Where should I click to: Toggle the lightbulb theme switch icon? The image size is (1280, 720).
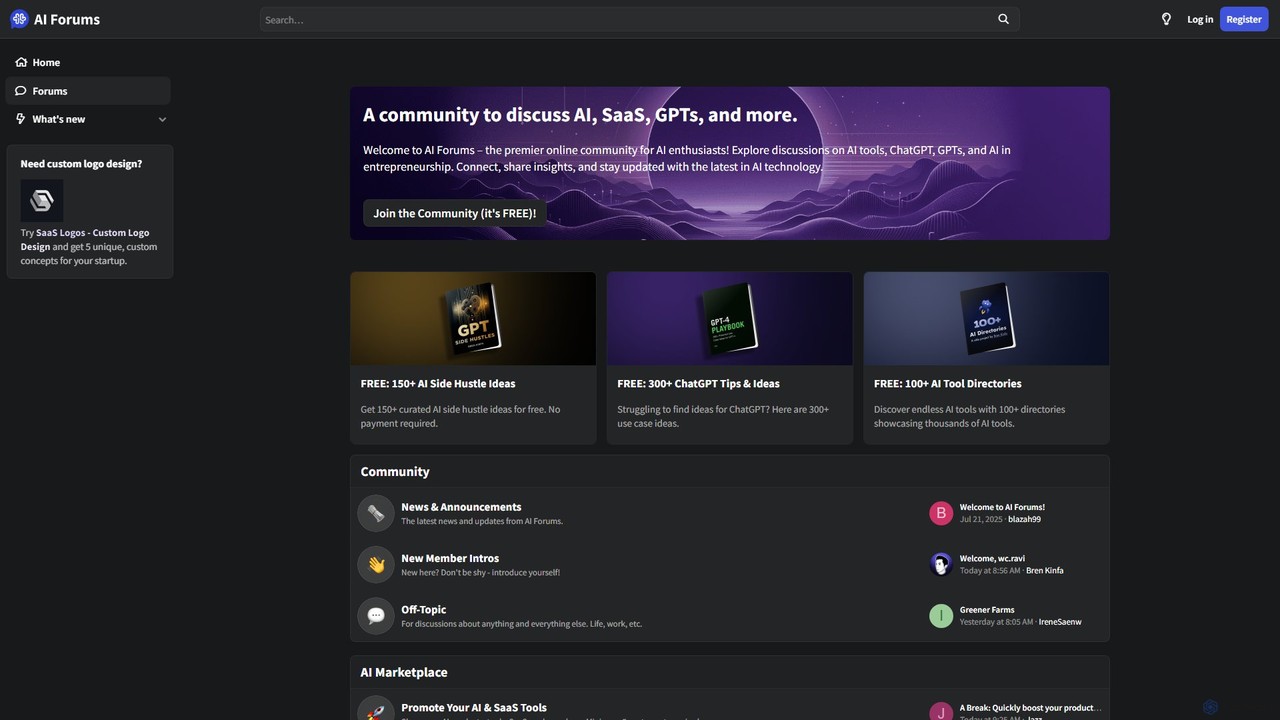(1166, 19)
